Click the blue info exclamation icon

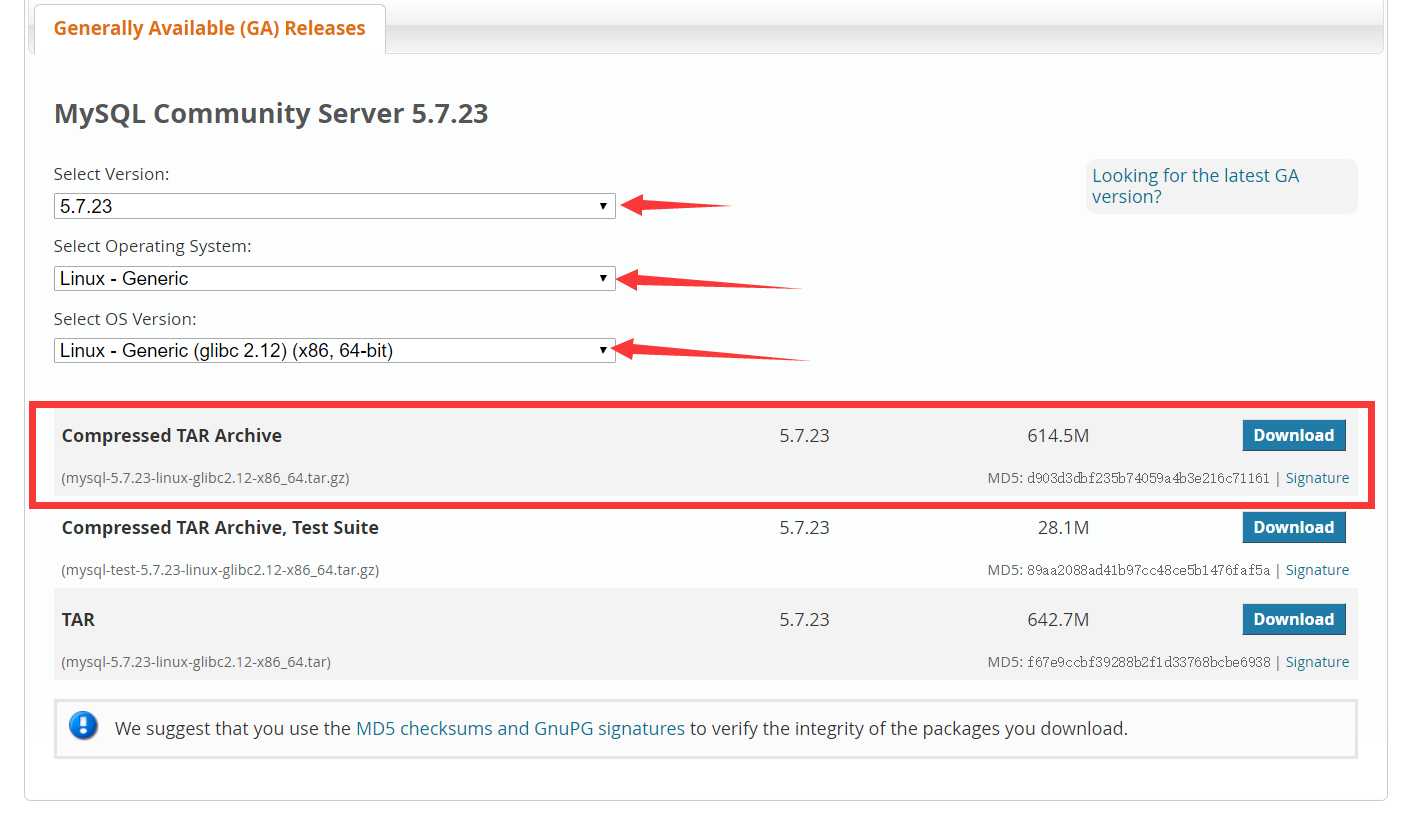(84, 726)
